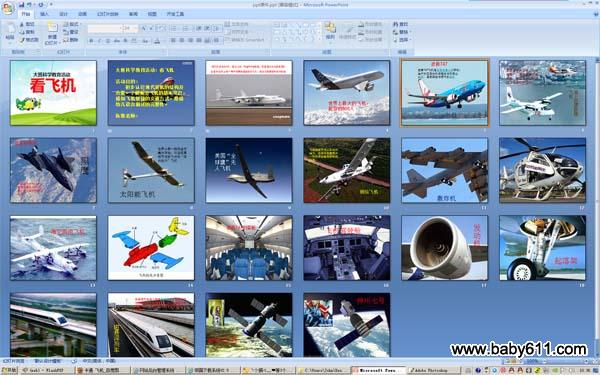
Task: Click the Save icon in quick access toolbar
Action: 22,5
